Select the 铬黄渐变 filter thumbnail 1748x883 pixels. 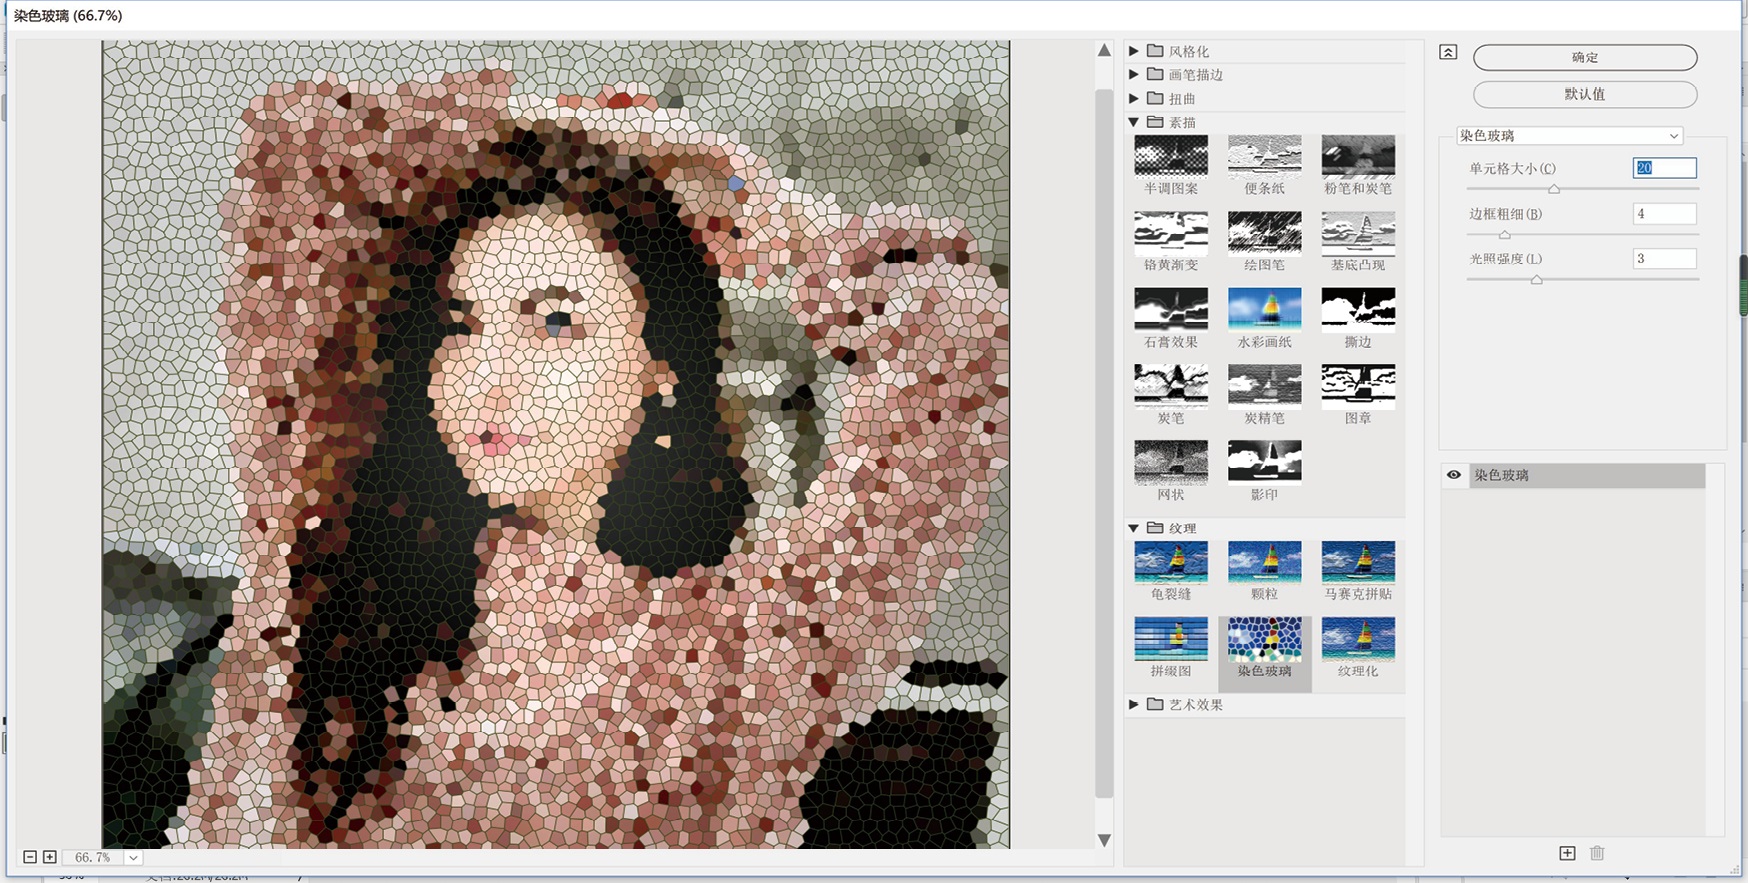tap(1171, 232)
